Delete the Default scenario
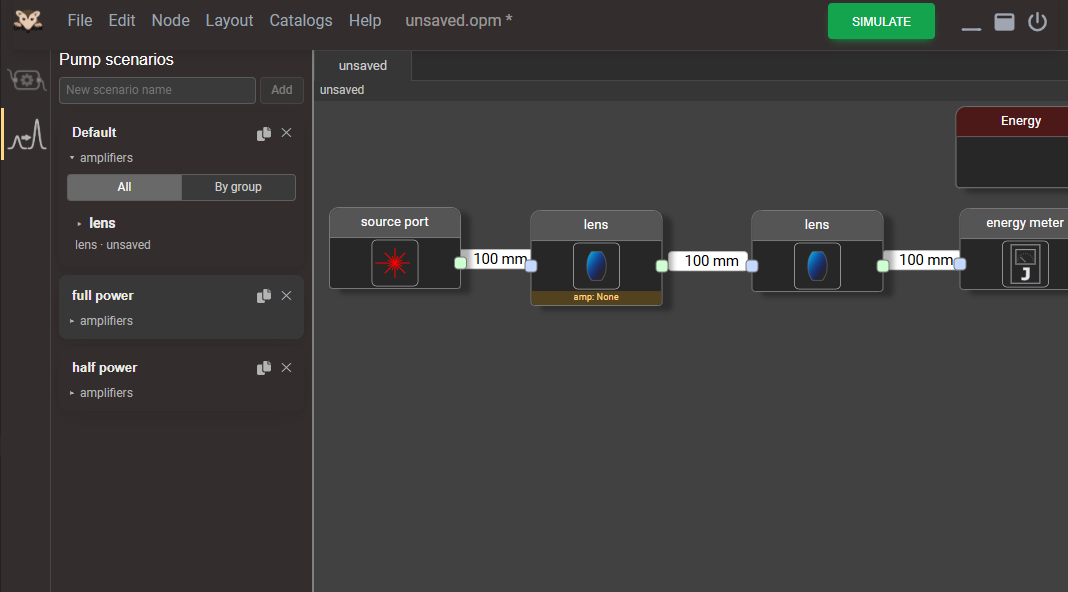This screenshot has height=592, width=1068. click(287, 133)
